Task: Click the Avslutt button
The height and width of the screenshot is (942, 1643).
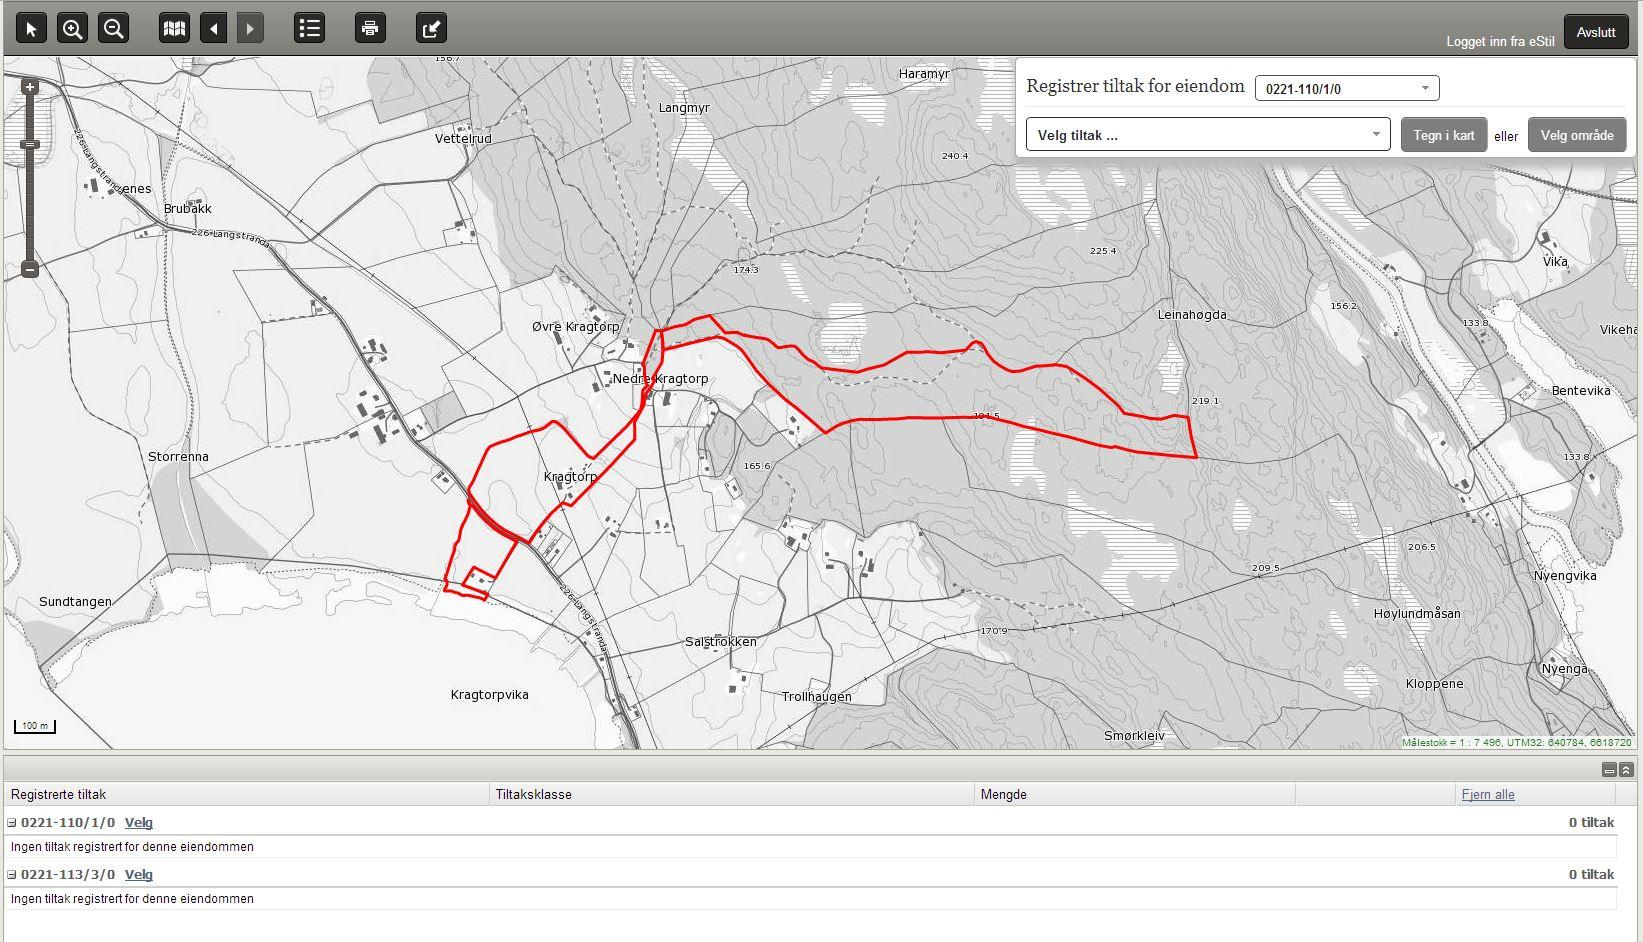Action: coord(1596,32)
